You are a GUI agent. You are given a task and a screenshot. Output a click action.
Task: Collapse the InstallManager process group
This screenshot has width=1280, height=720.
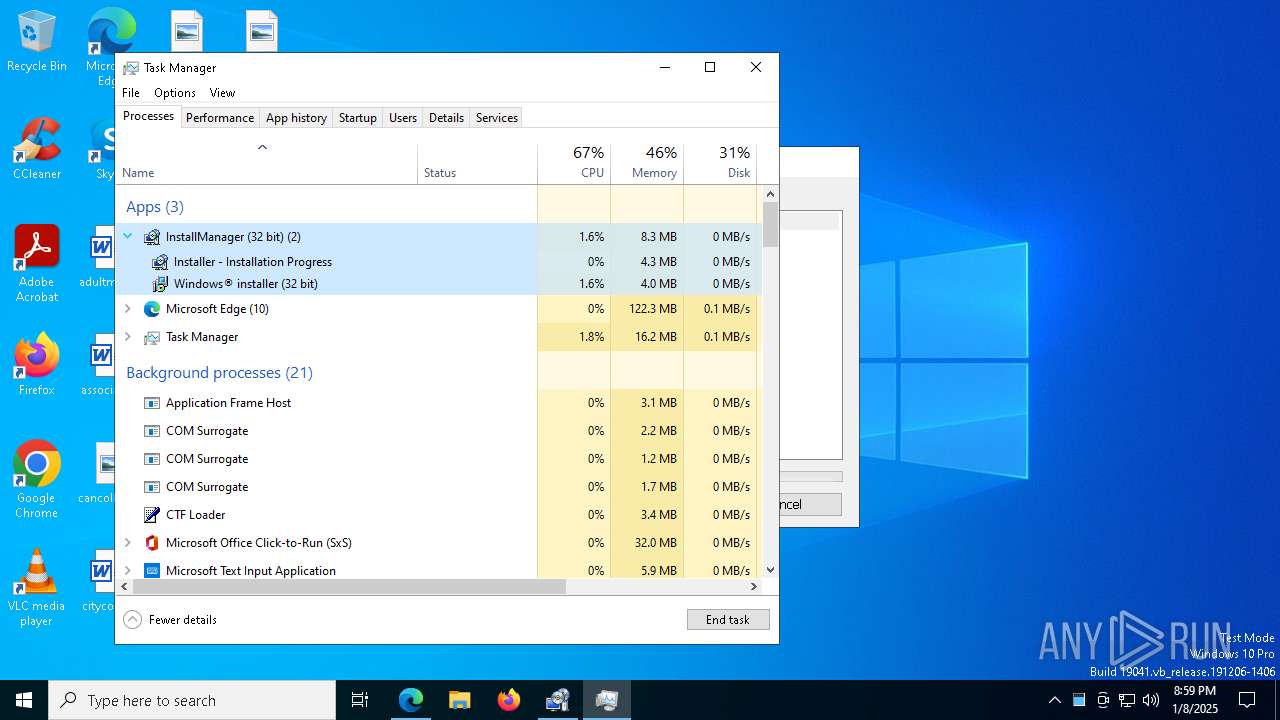coord(127,237)
